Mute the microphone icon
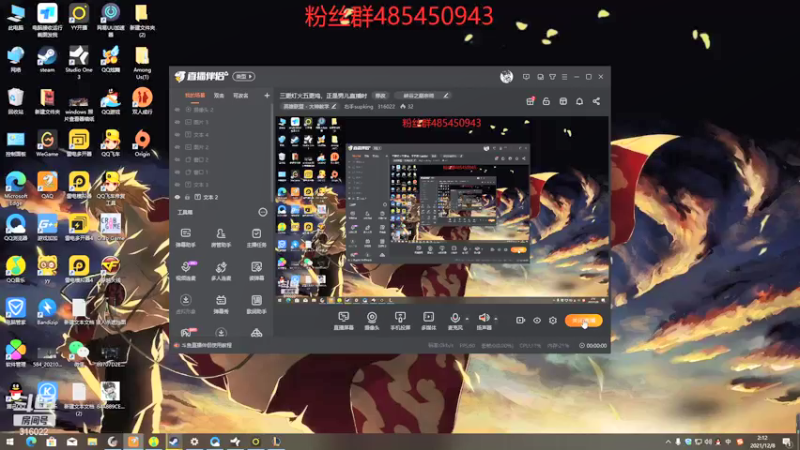Viewport: 800px width, 450px height. [x=455, y=318]
